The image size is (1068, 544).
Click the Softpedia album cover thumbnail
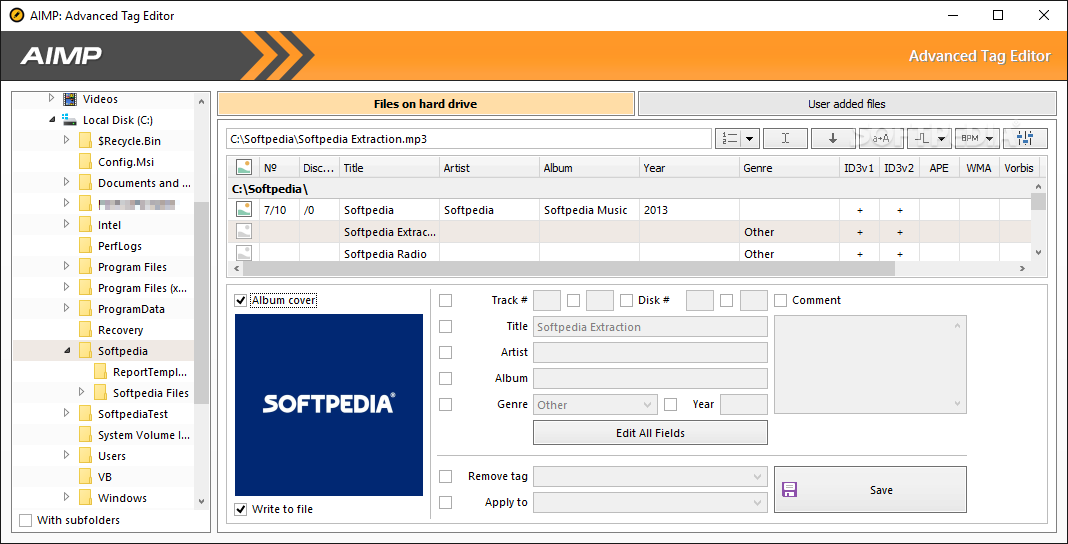click(x=329, y=404)
